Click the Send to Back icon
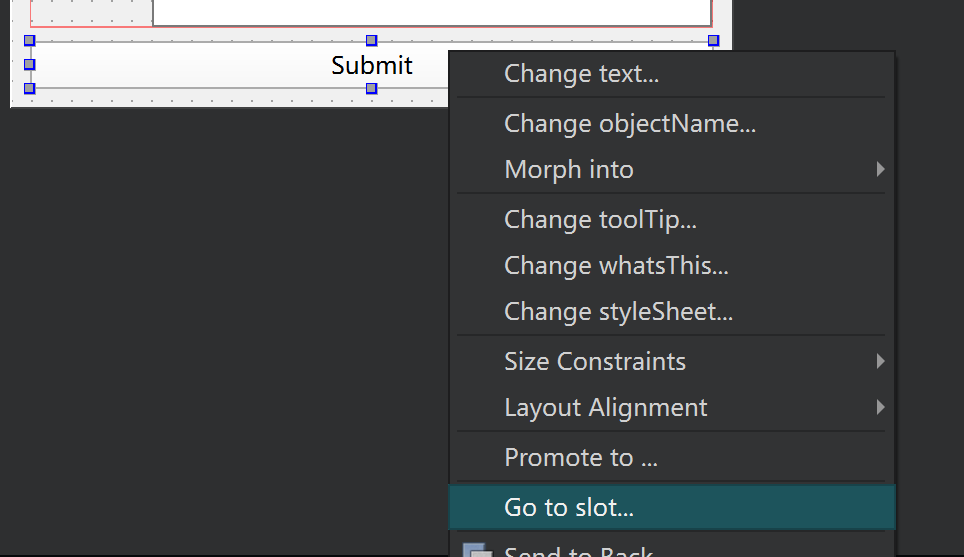964x557 pixels. [477, 551]
